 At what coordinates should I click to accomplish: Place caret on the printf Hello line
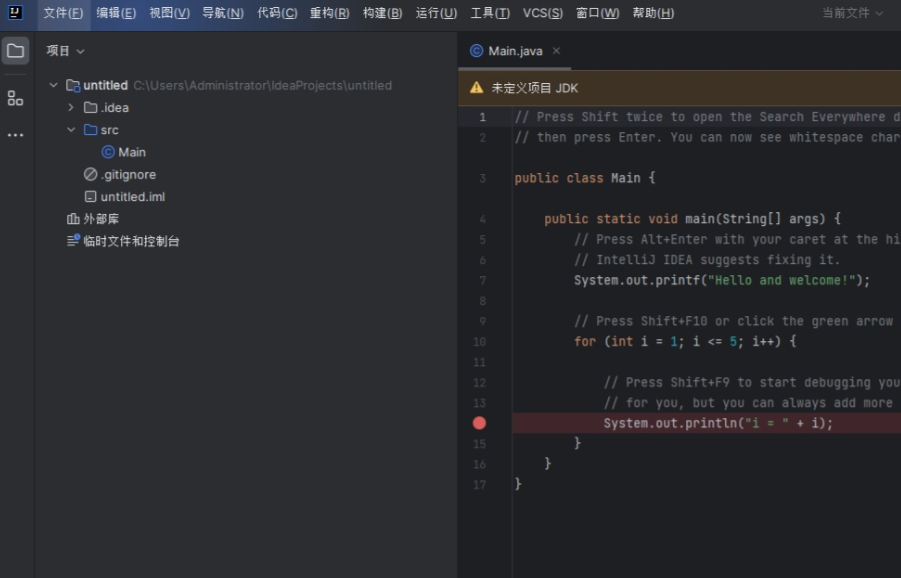pyautogui.click(x=722, y=280)
